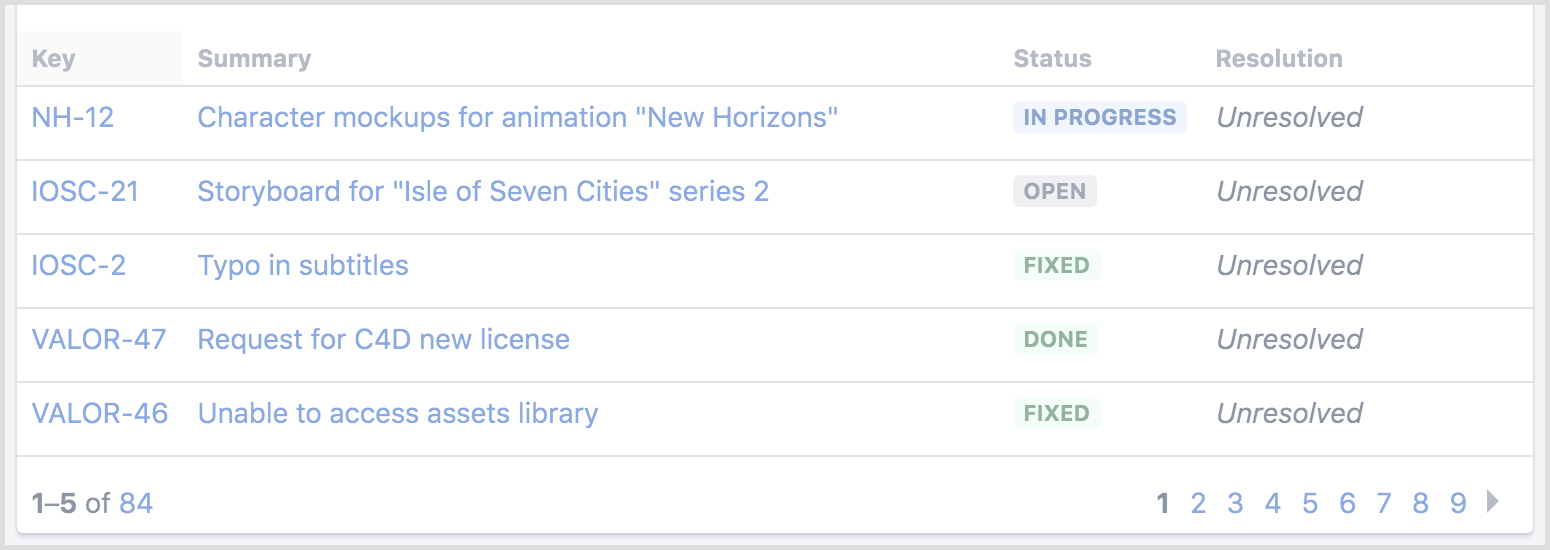
Task: Sort by the Status column header
Action: tap(1052, 59)
